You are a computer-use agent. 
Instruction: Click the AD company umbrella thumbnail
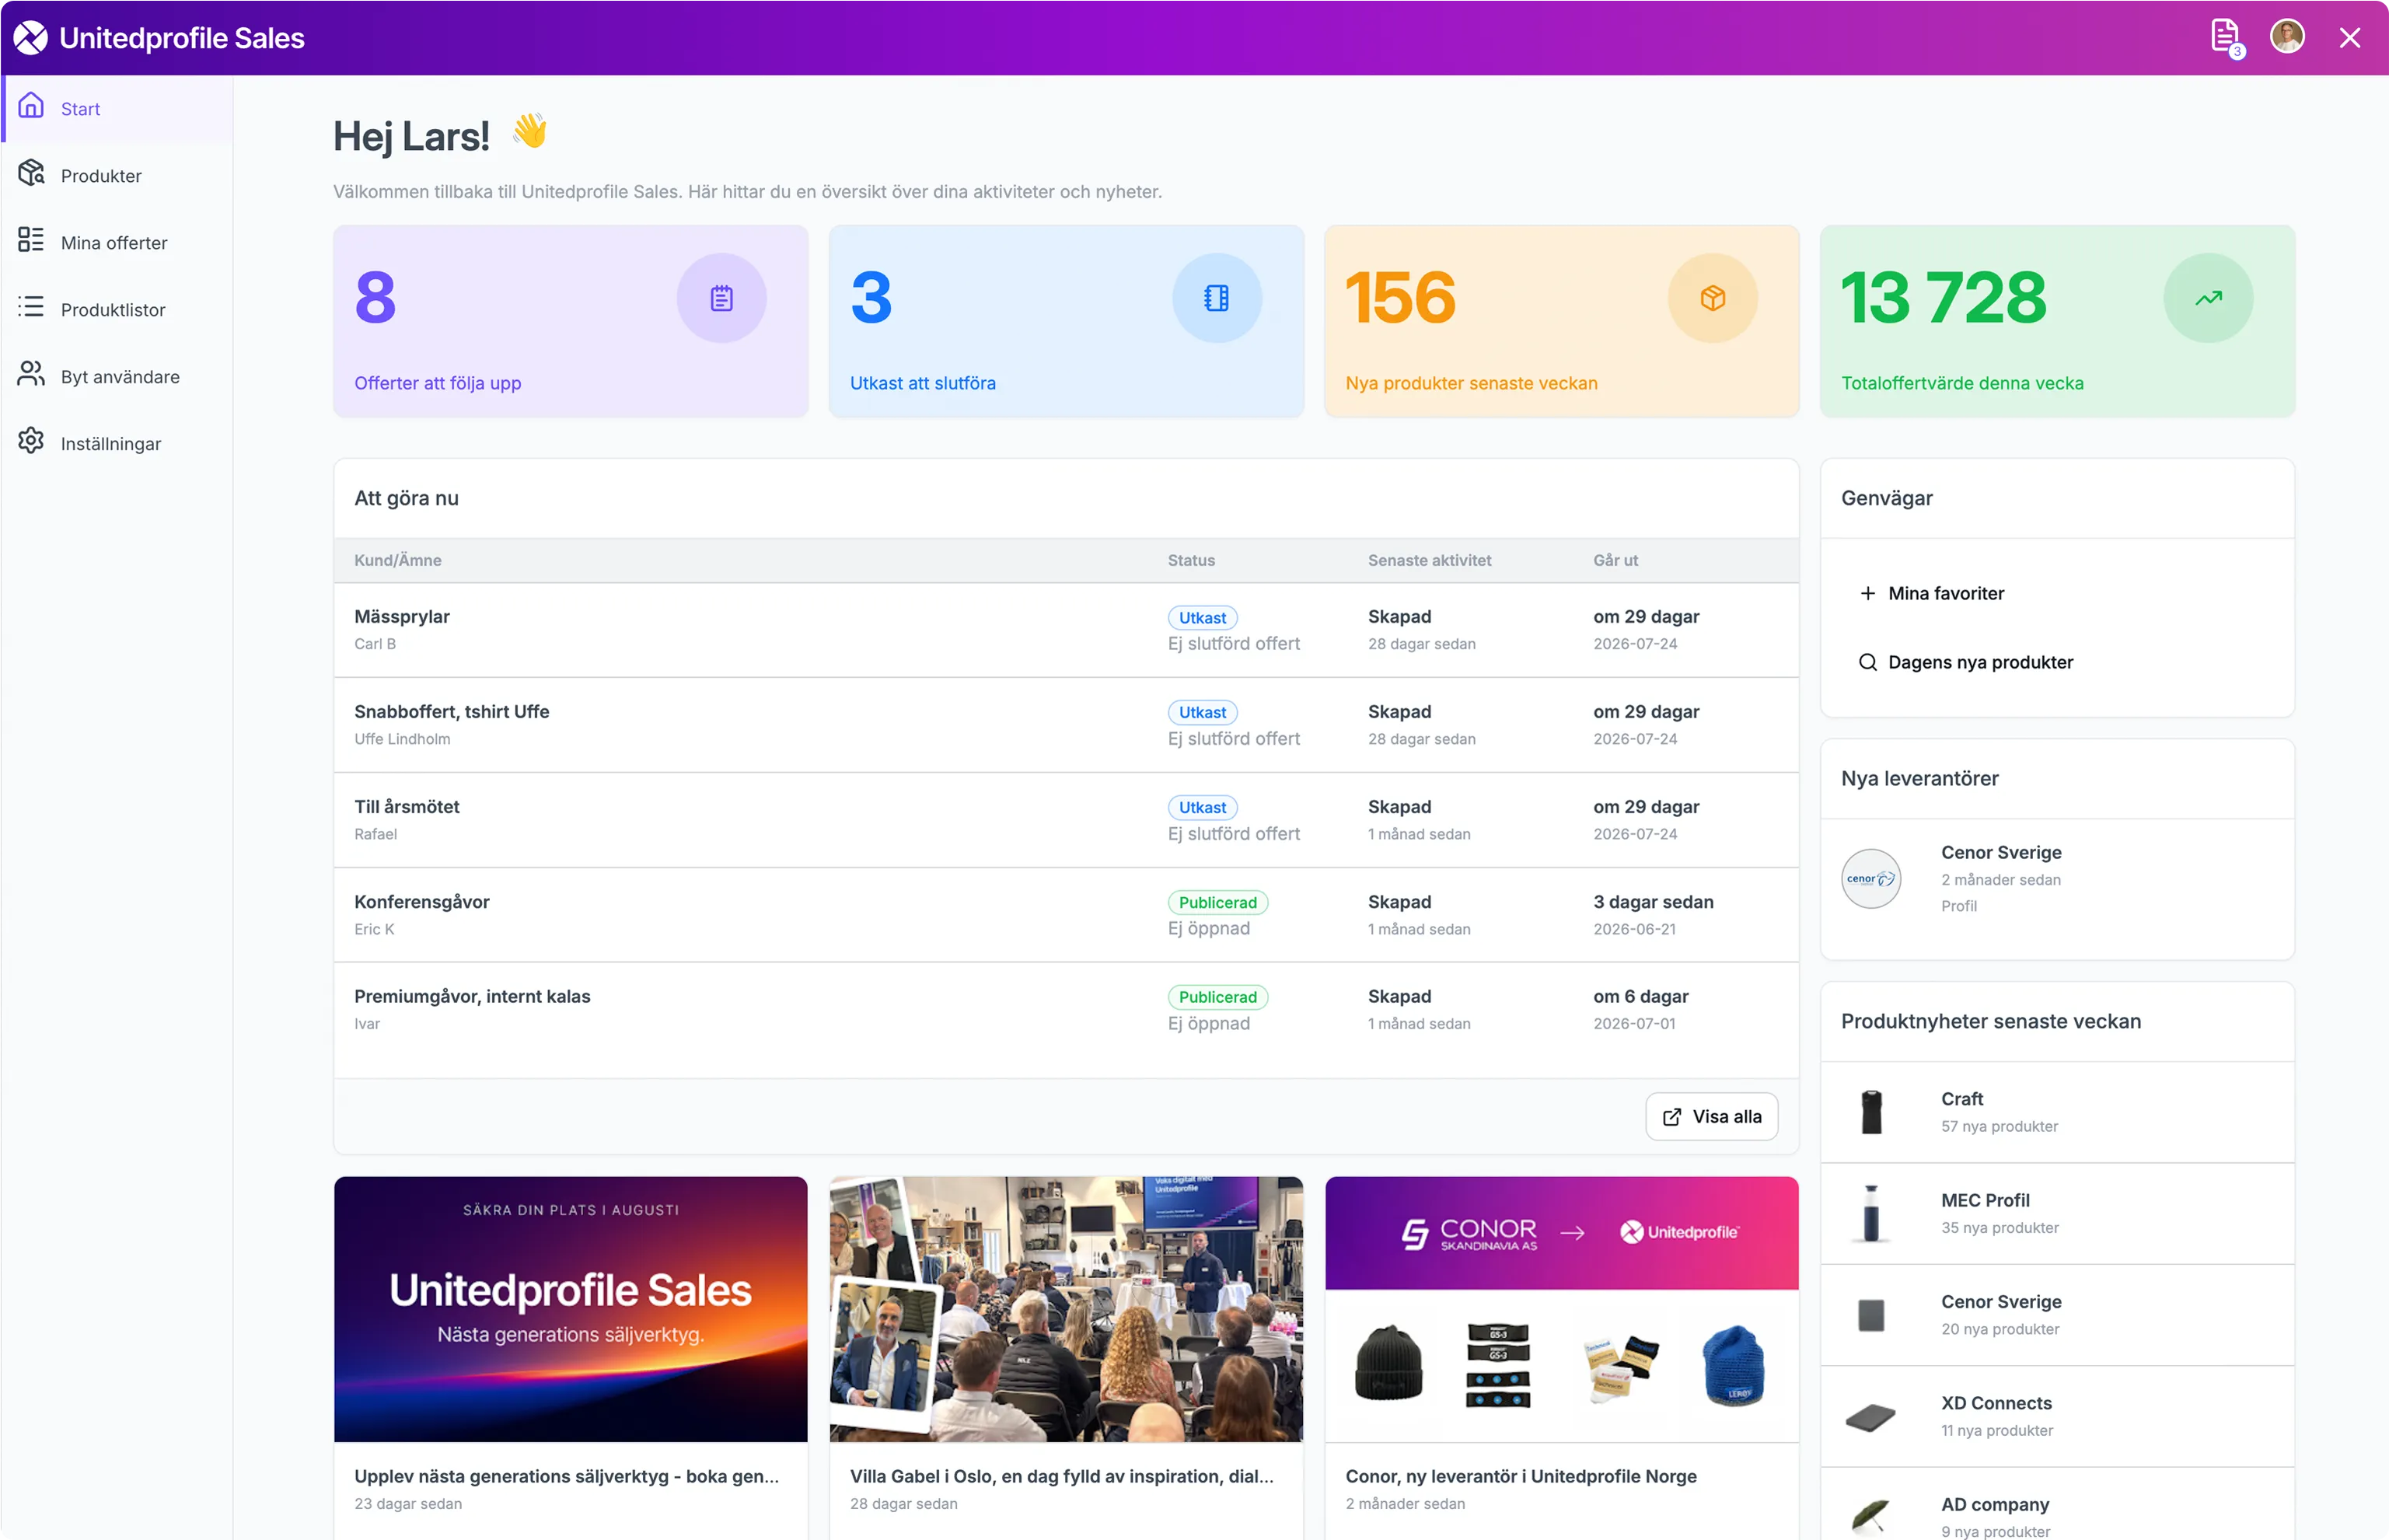[x=1871, y=1516]
